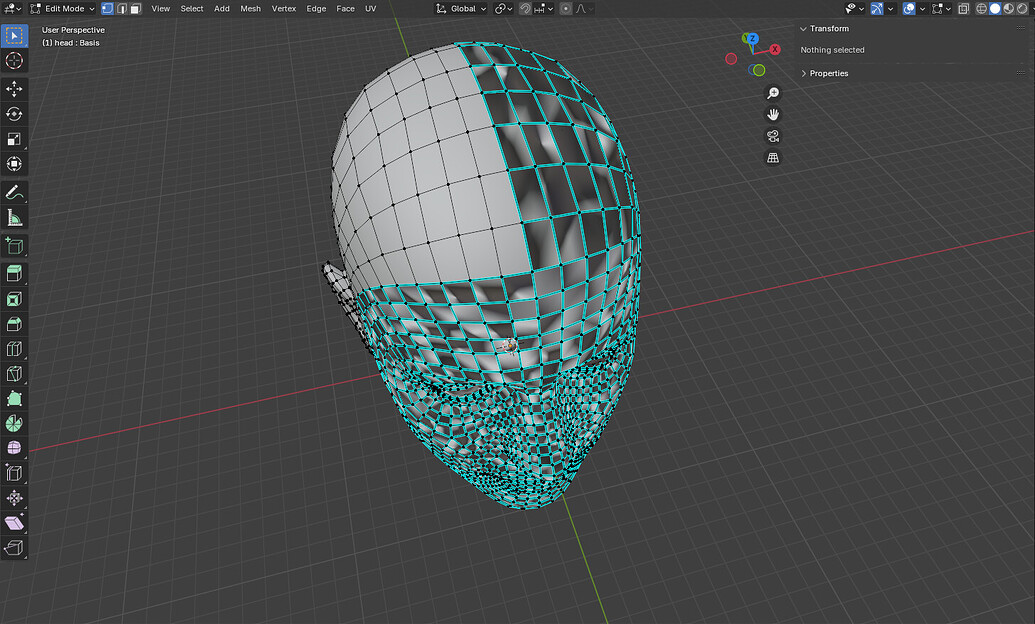
Task: Open the editor type dropdown
Action: 13,9
